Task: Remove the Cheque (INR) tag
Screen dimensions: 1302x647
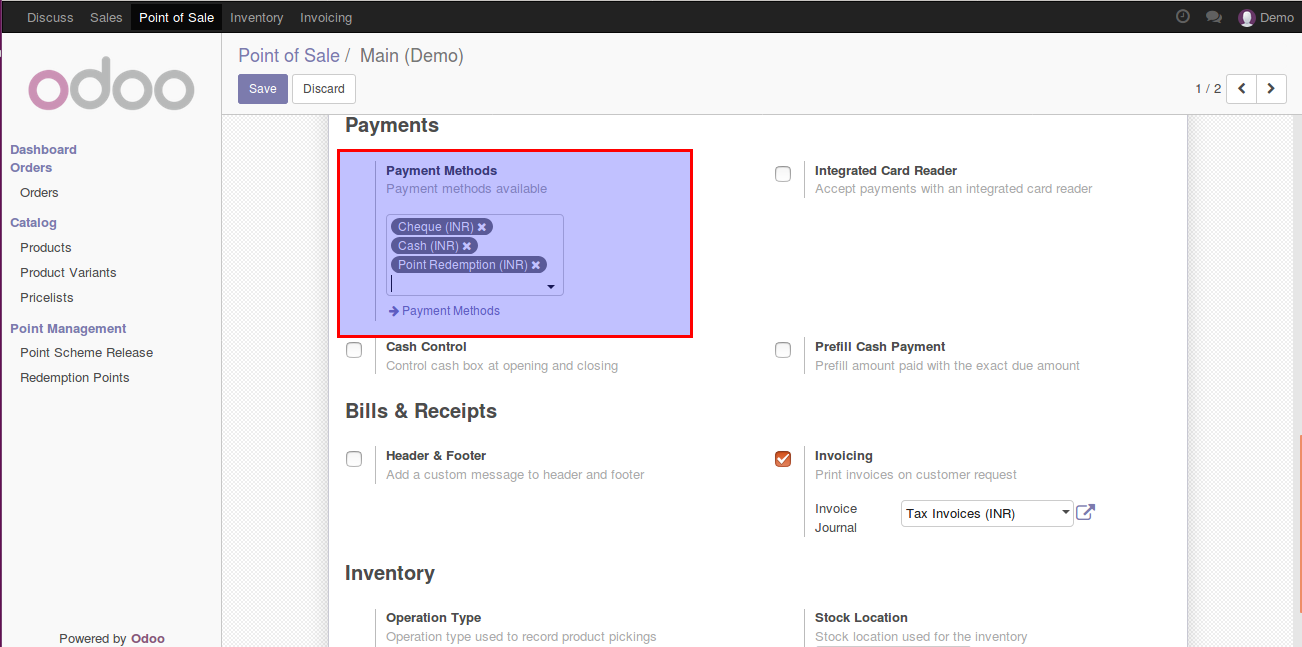Action: click(x=482, y=227)
